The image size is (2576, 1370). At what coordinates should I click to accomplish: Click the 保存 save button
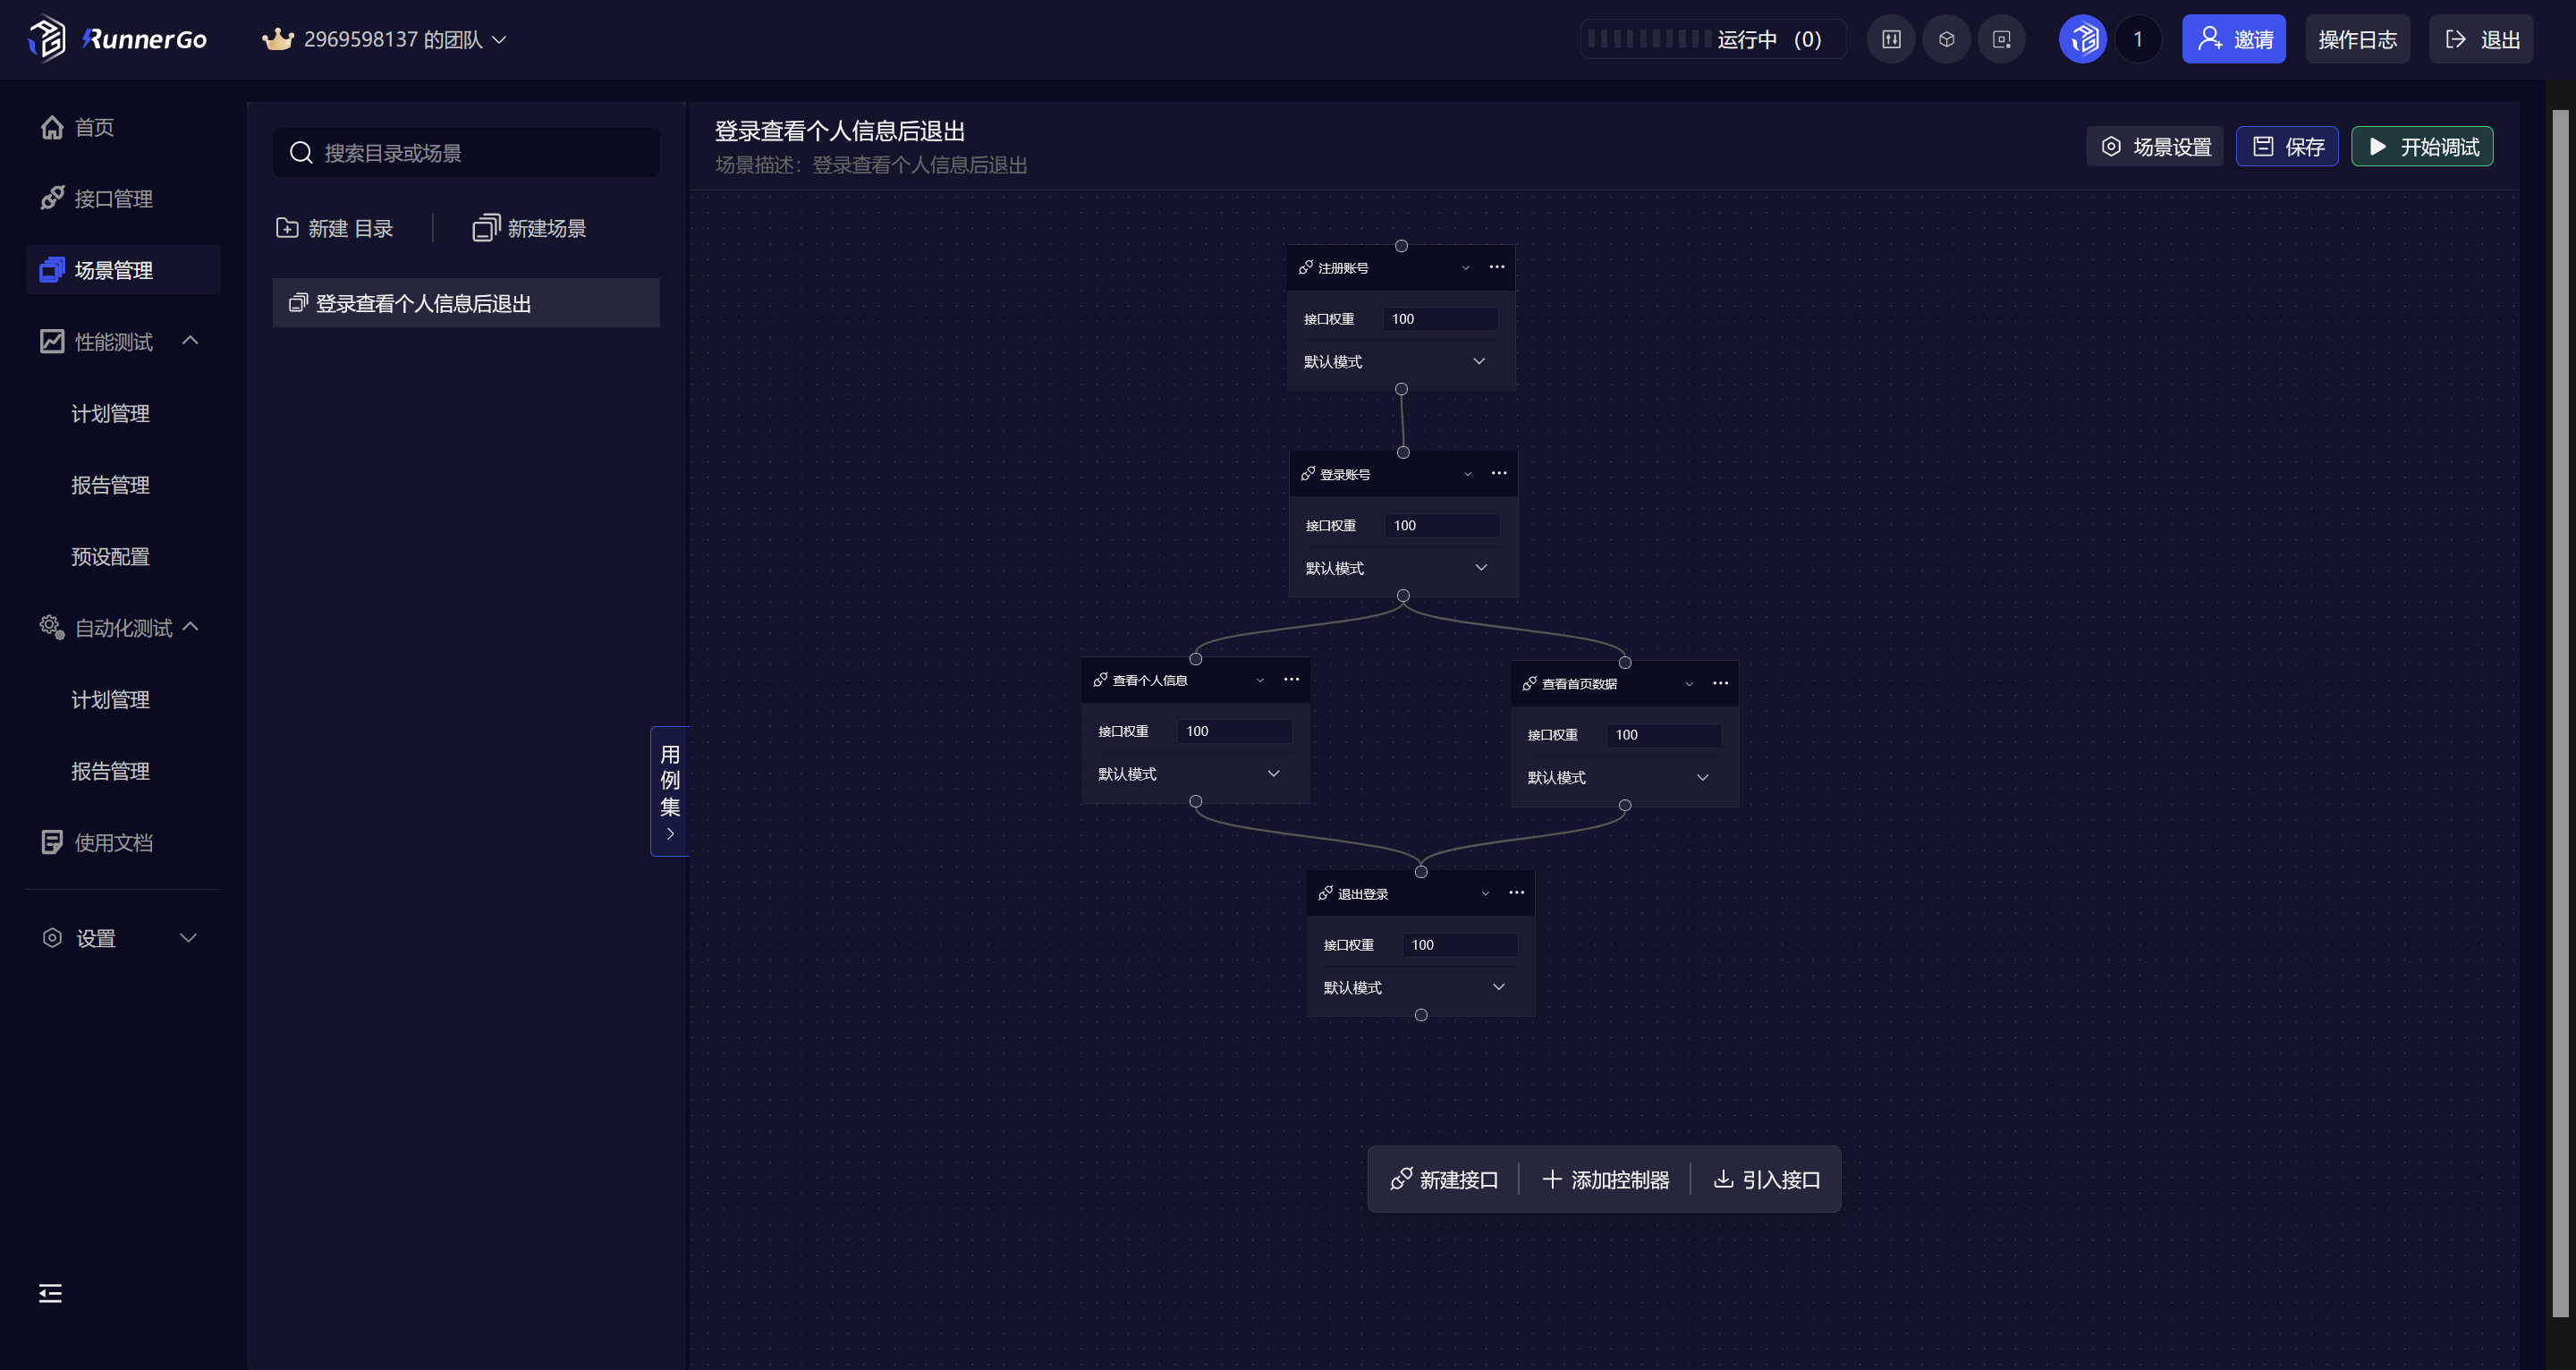click(x=2287, y=146)
